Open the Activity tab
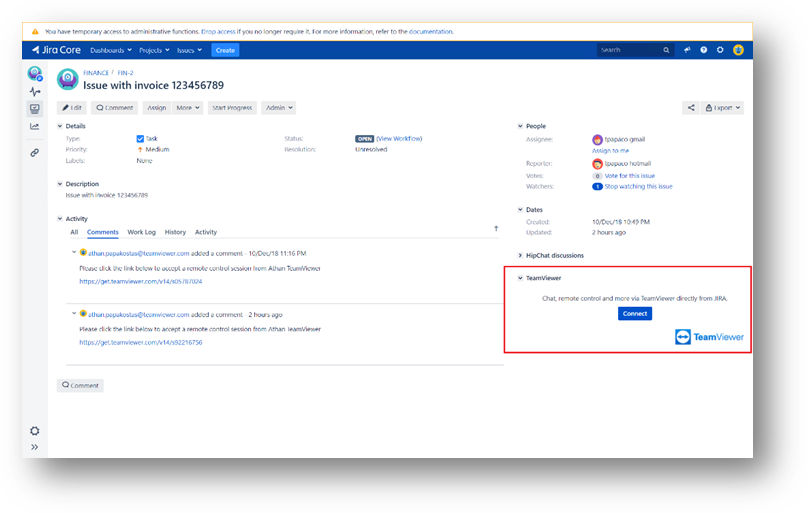 pos(206,232)
